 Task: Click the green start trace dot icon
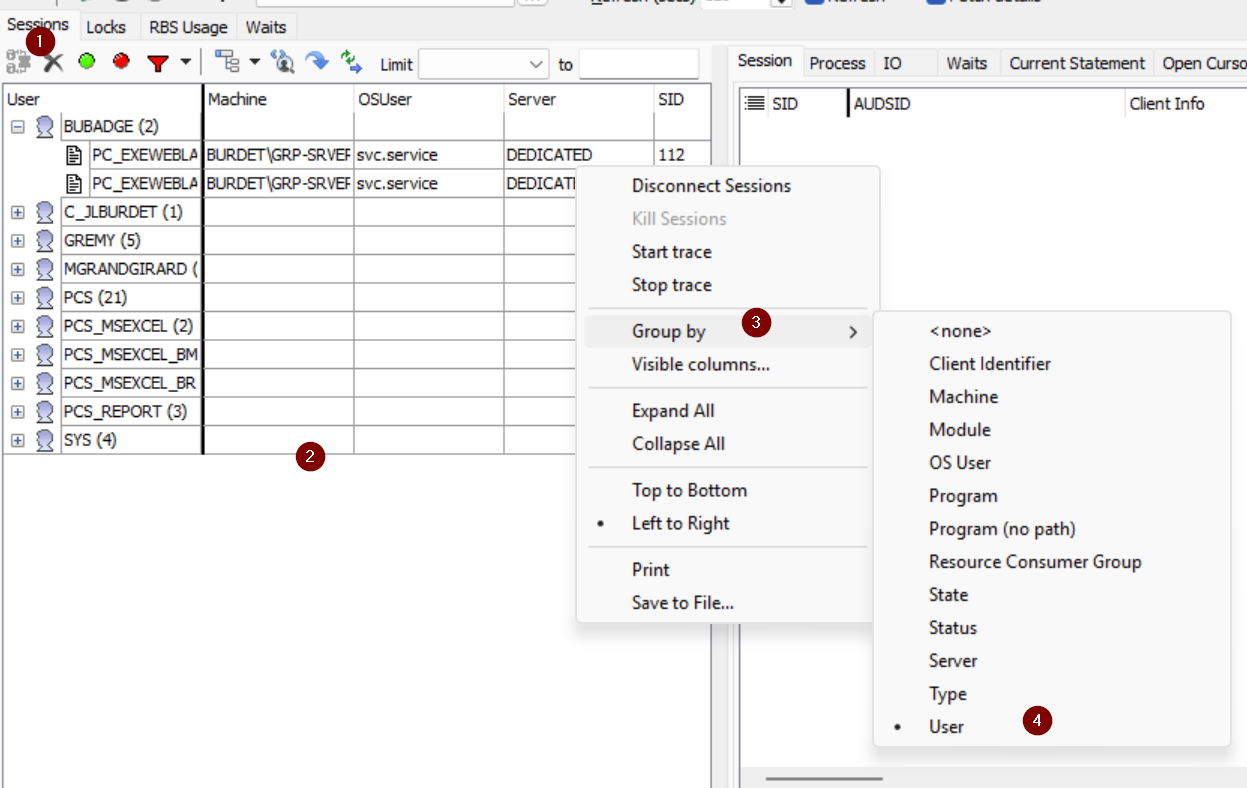[87, 61]
